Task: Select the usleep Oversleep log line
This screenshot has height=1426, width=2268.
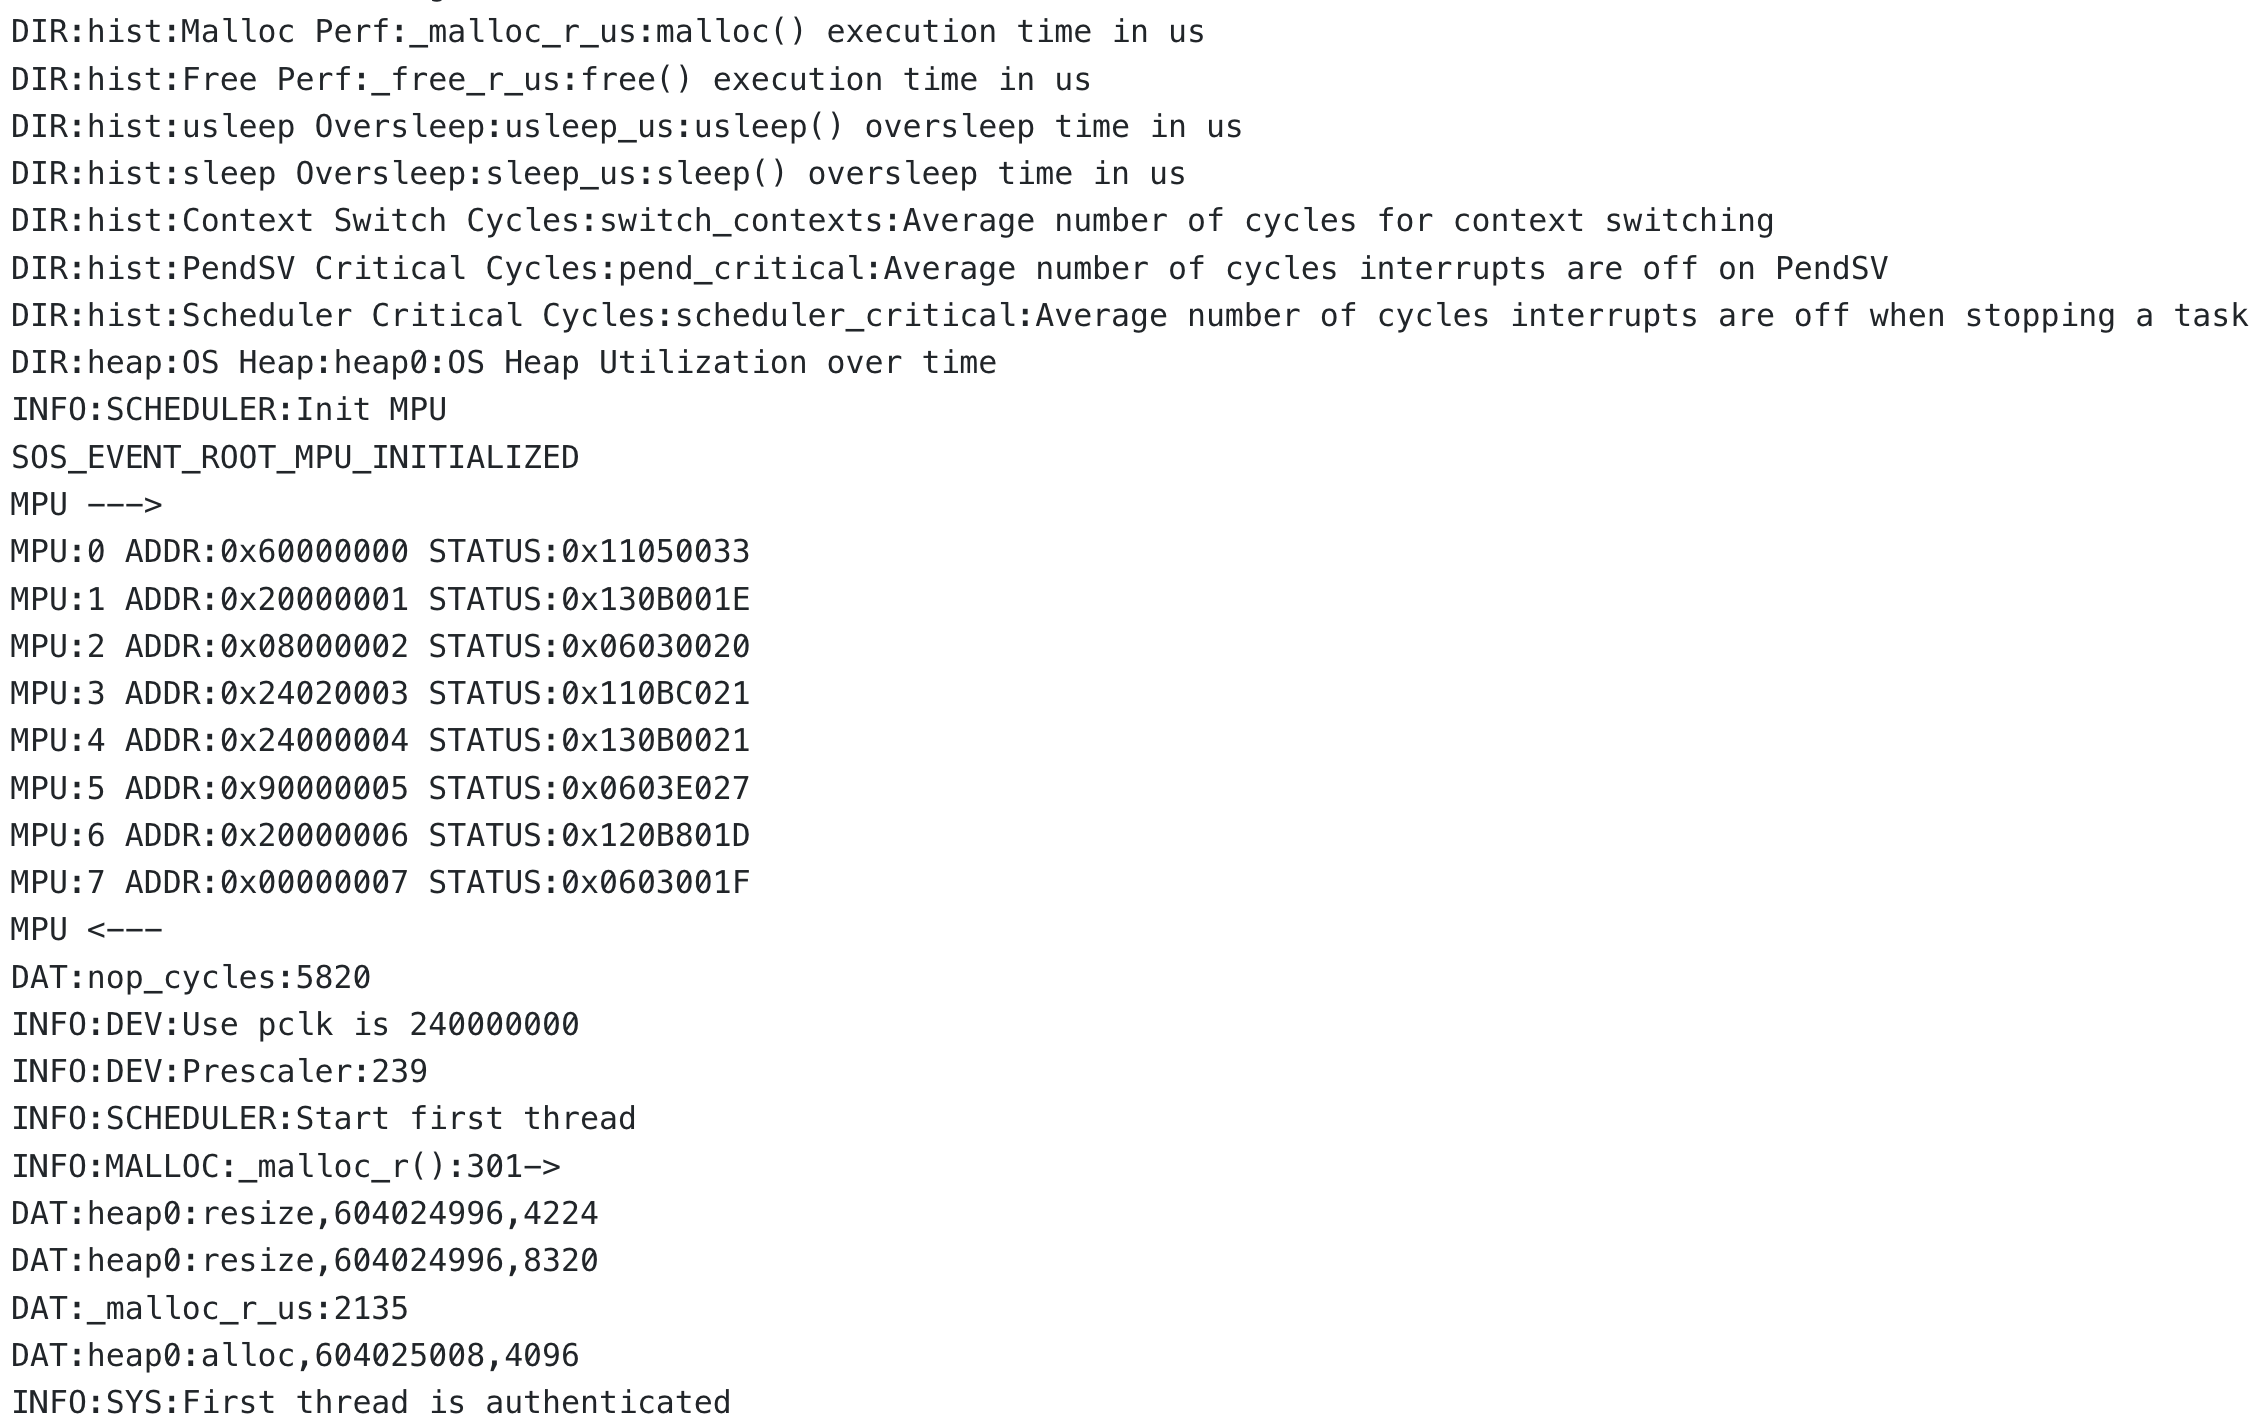Action: [627, 127]
